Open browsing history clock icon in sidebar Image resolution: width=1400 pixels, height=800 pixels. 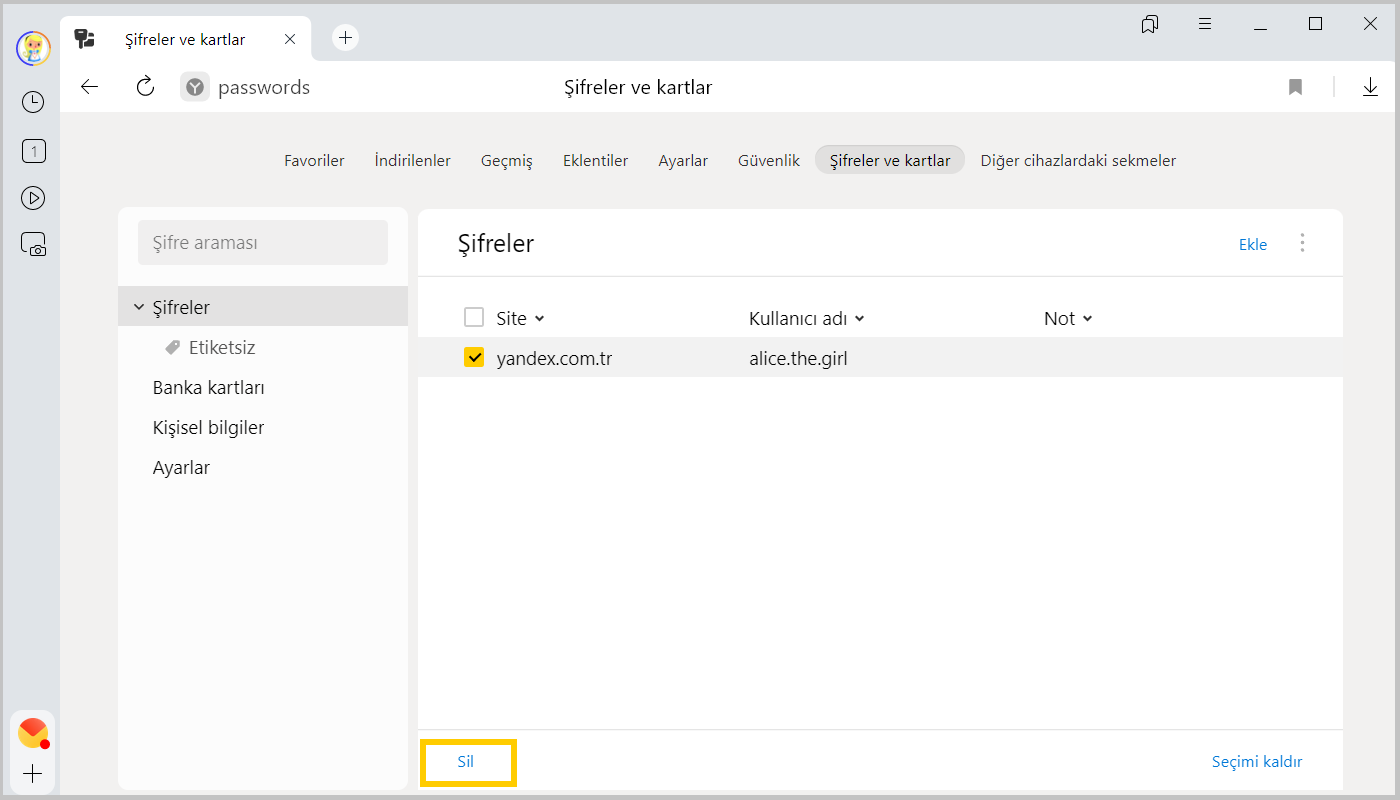pos(33,102)
